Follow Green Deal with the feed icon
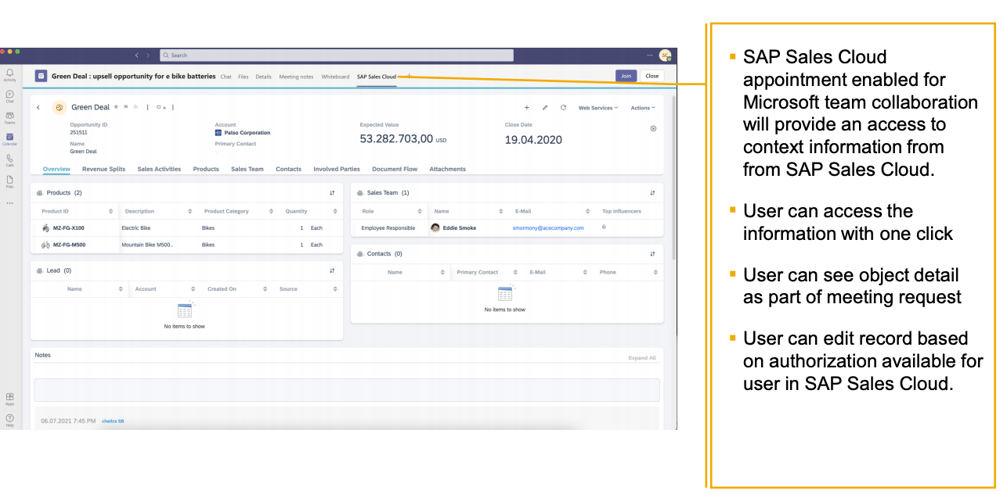 [135, 107]
